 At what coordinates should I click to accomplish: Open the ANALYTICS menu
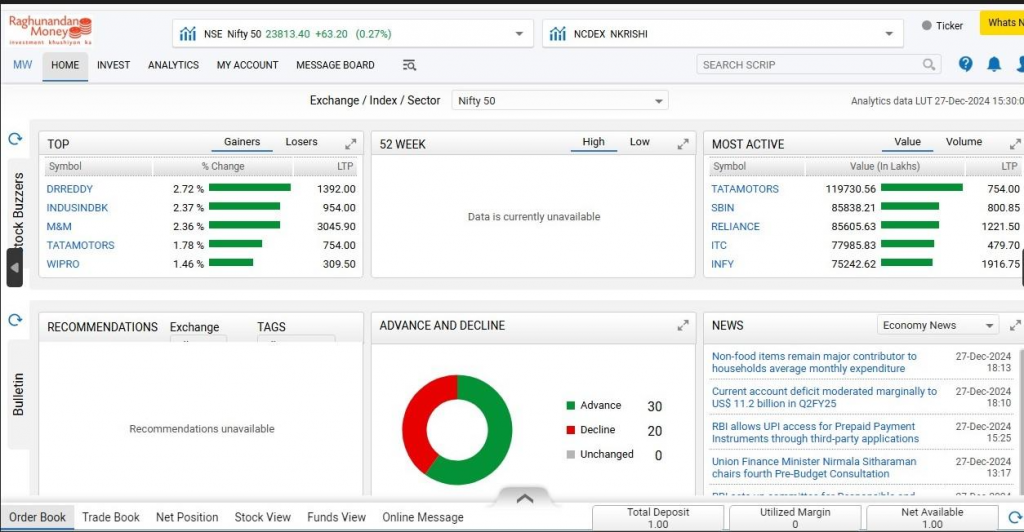click(x=173, y=65)
